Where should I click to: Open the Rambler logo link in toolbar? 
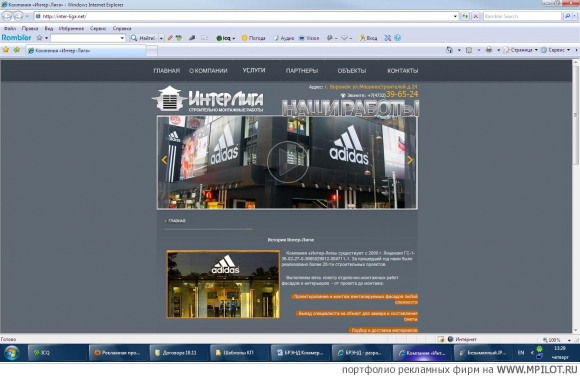[16, 38]
